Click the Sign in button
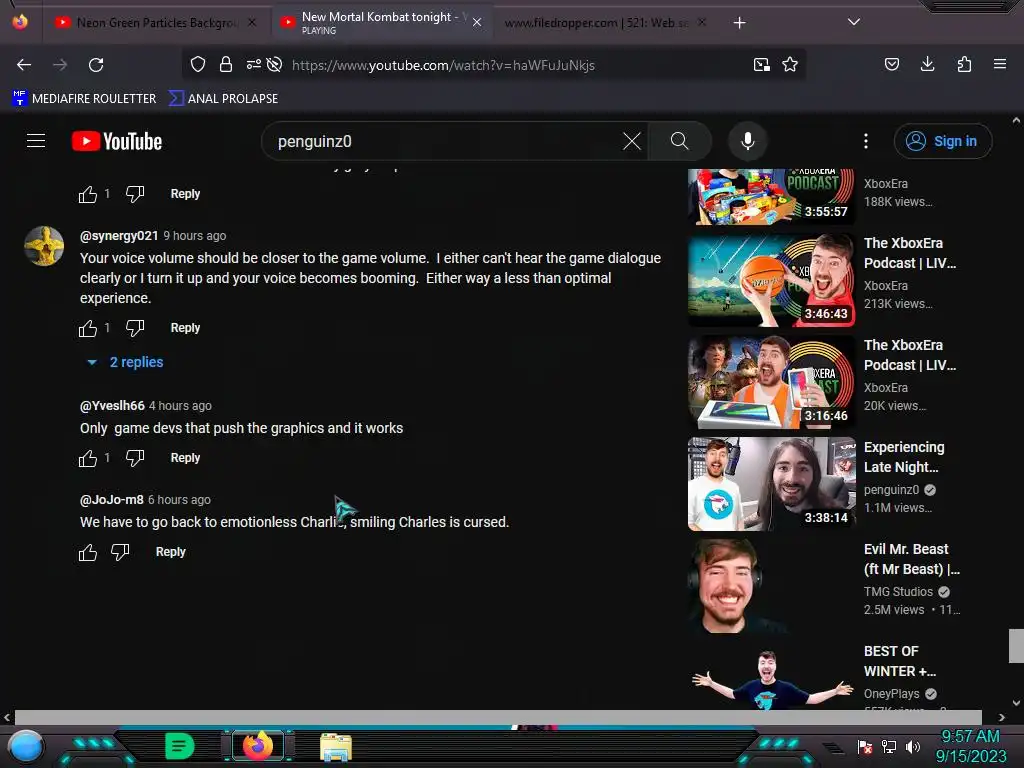Image resolution: width=1024 pixels, height=768 pixels. 942,141
